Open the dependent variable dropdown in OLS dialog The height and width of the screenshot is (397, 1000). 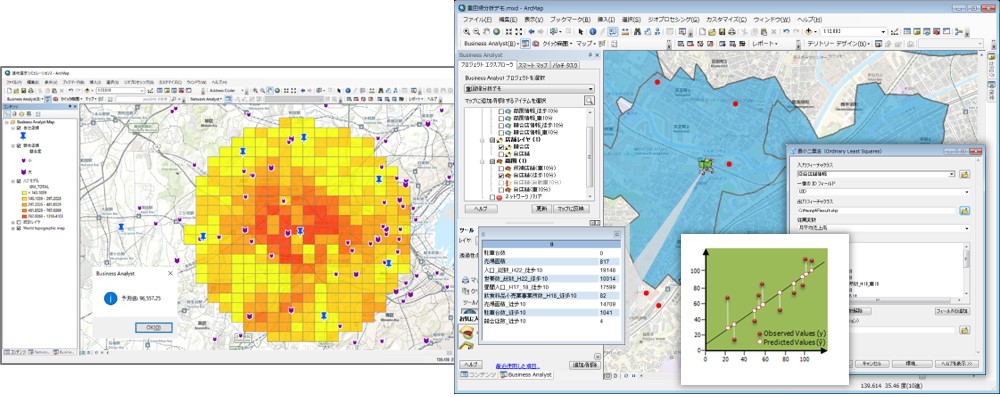click(x=966, y=228)
